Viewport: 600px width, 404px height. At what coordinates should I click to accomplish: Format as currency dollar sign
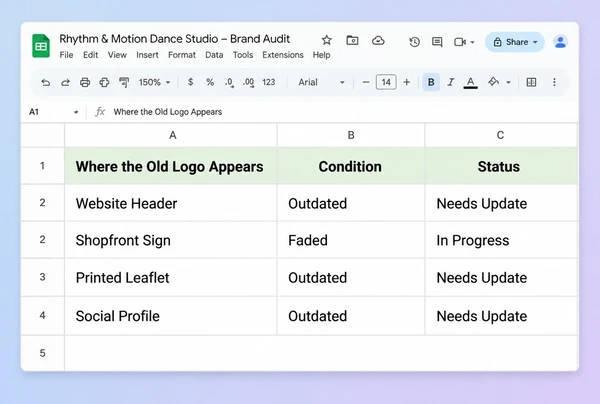click(x=191, y=82)
